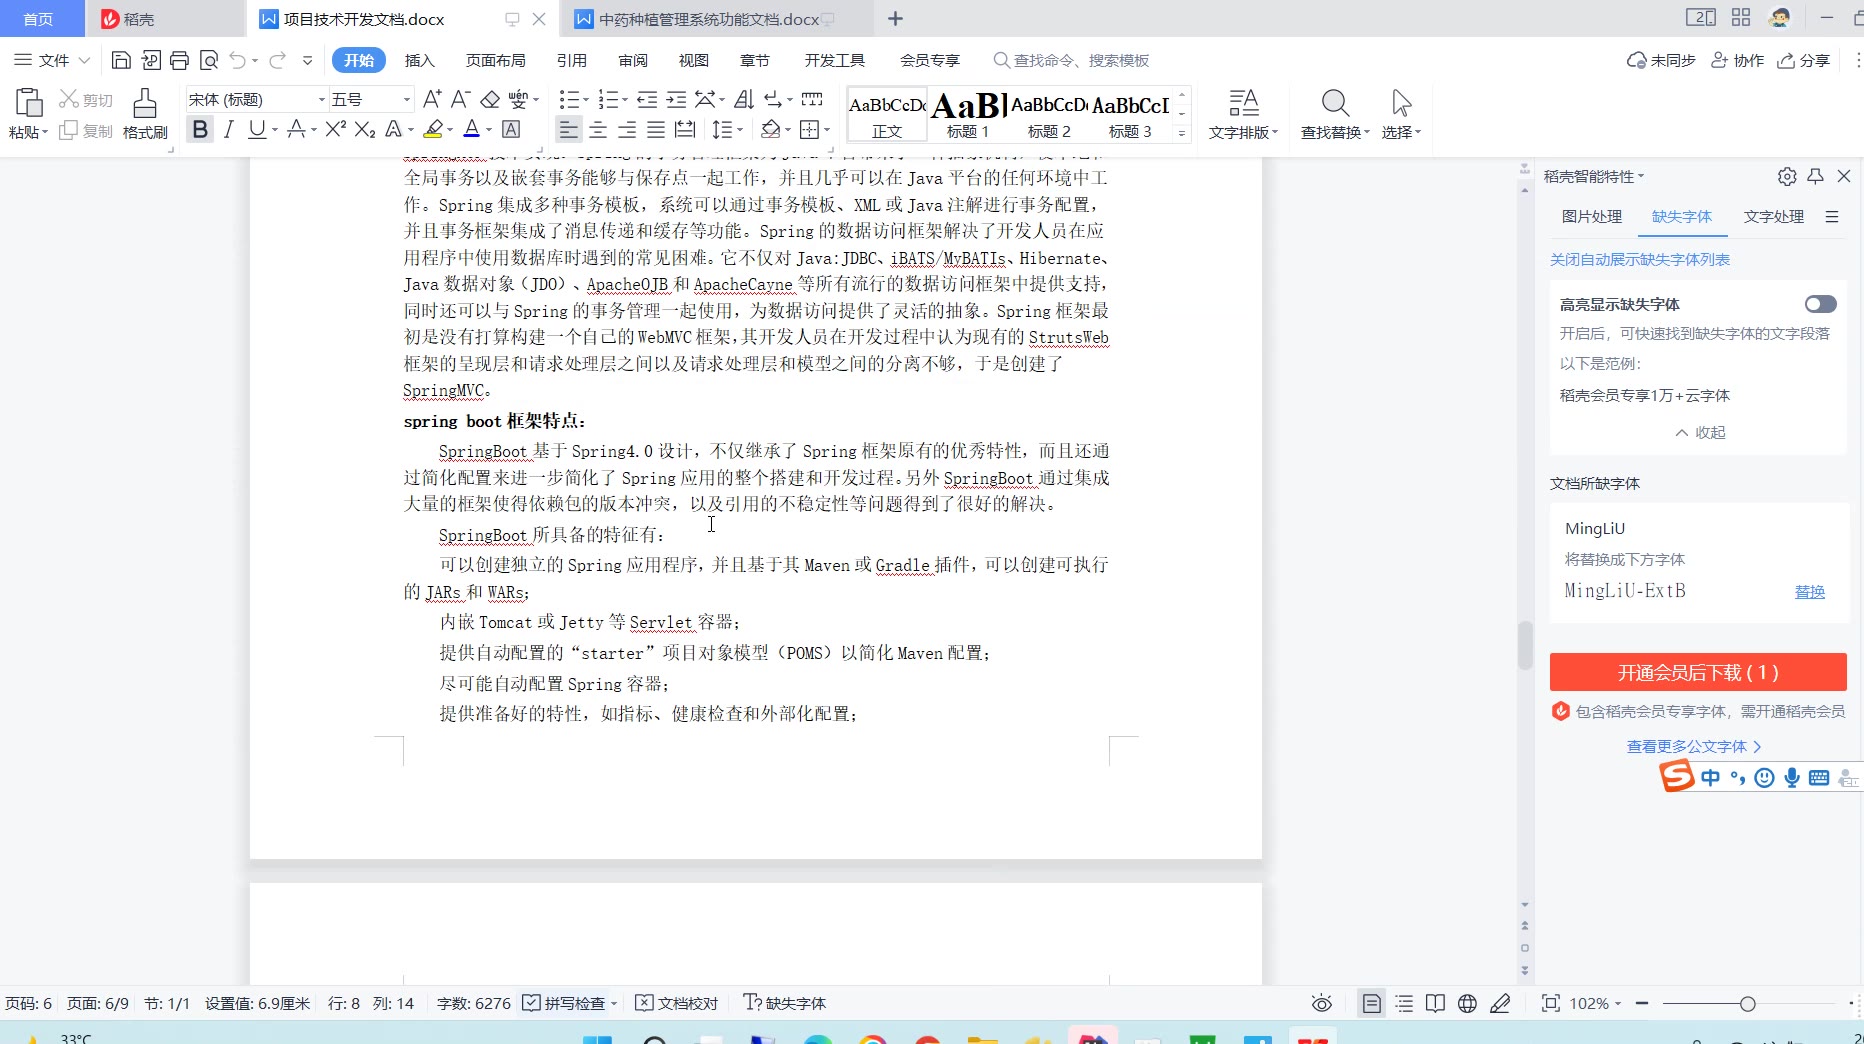Expand styles gallery more arrow
The image size is (1864, 1044).
[x=1182, y=133]
